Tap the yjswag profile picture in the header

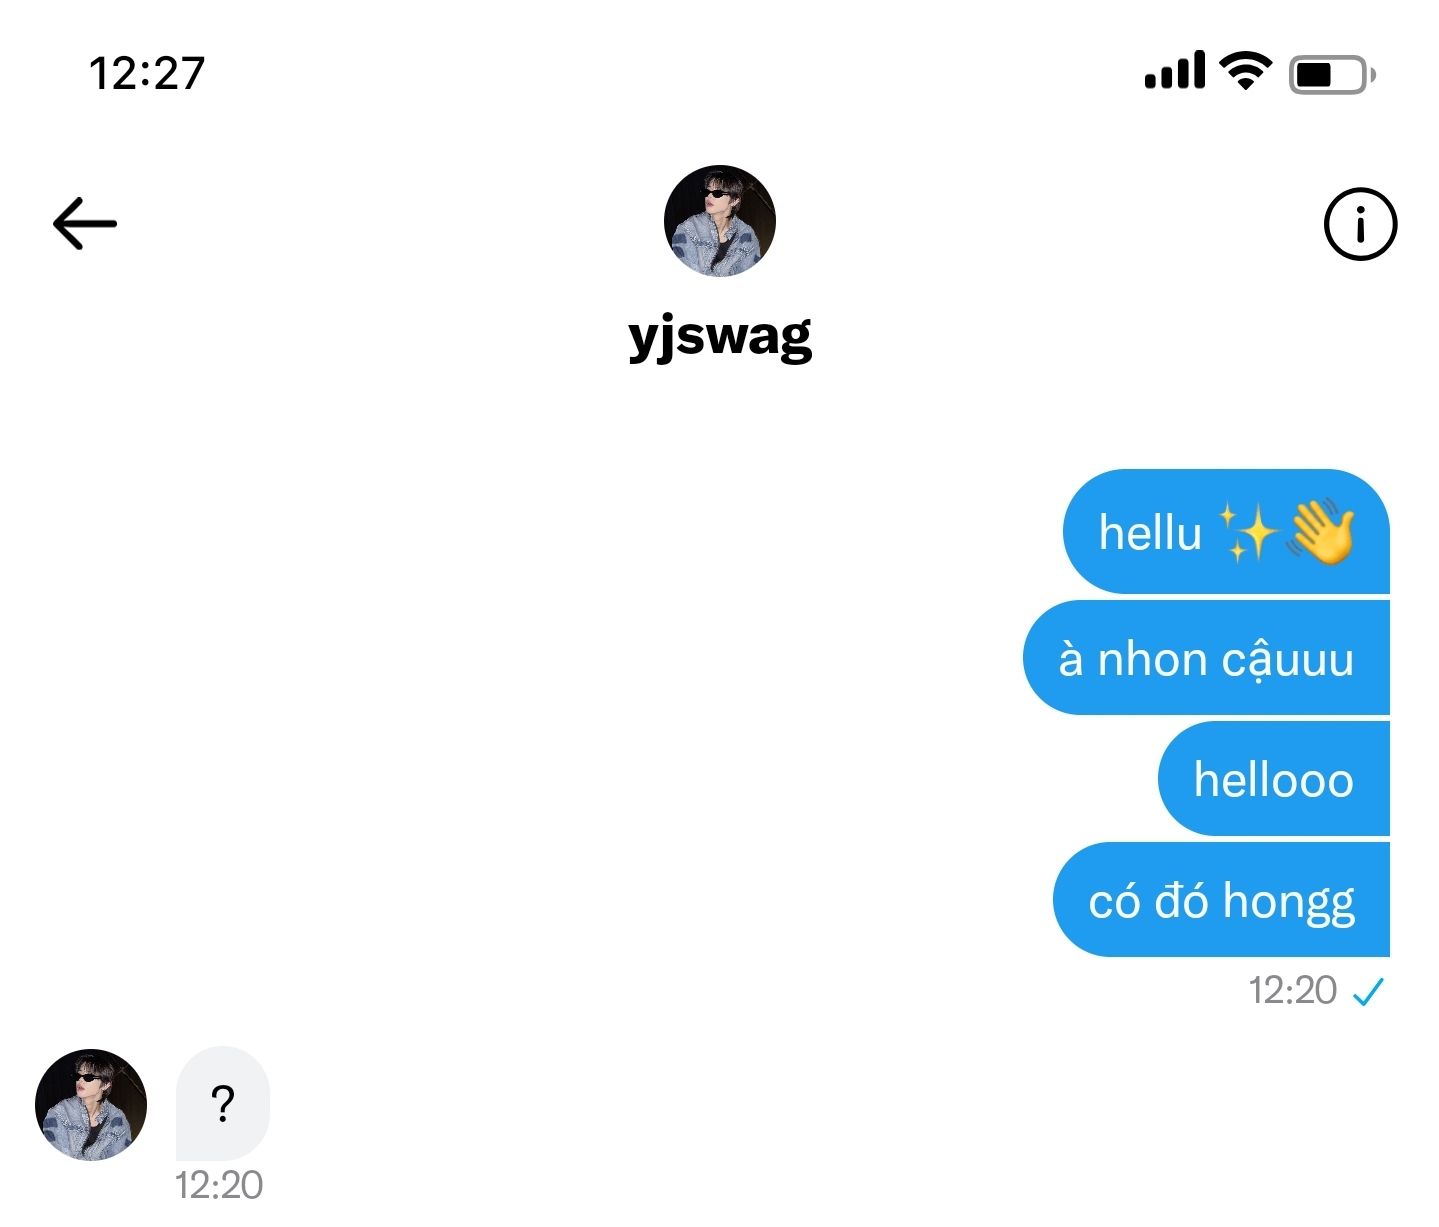tap(720, 221)
